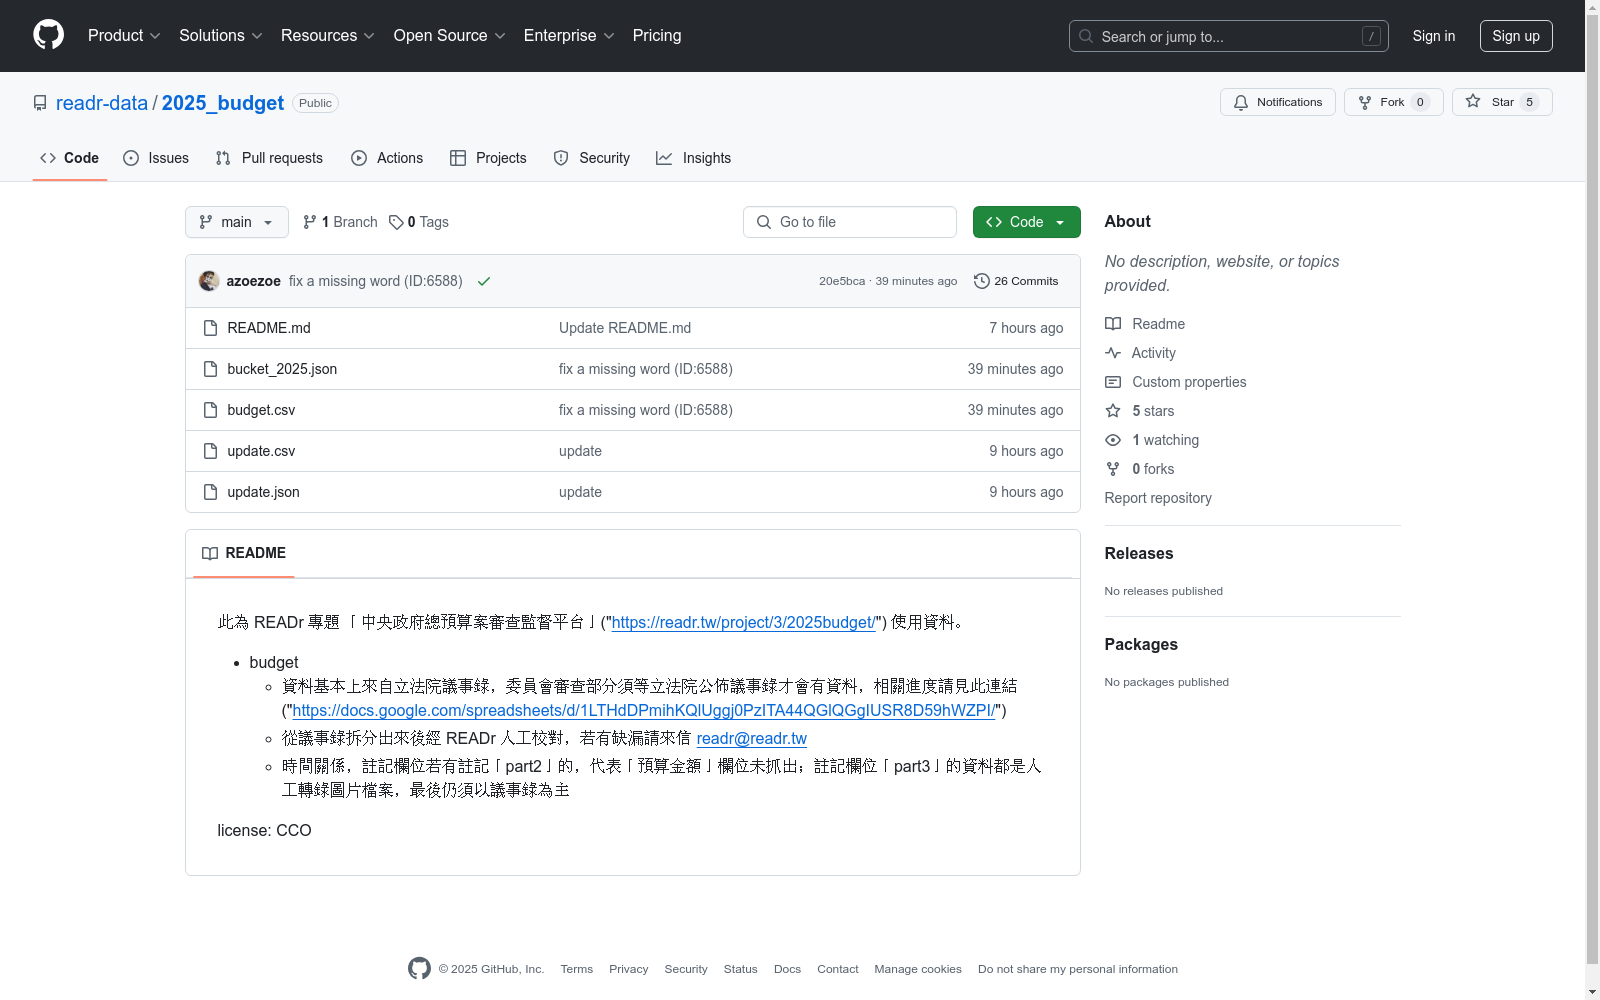Expand the Solutions menu
The width and height of the screenshot is (1600, 1000).
tap(221, 36)
